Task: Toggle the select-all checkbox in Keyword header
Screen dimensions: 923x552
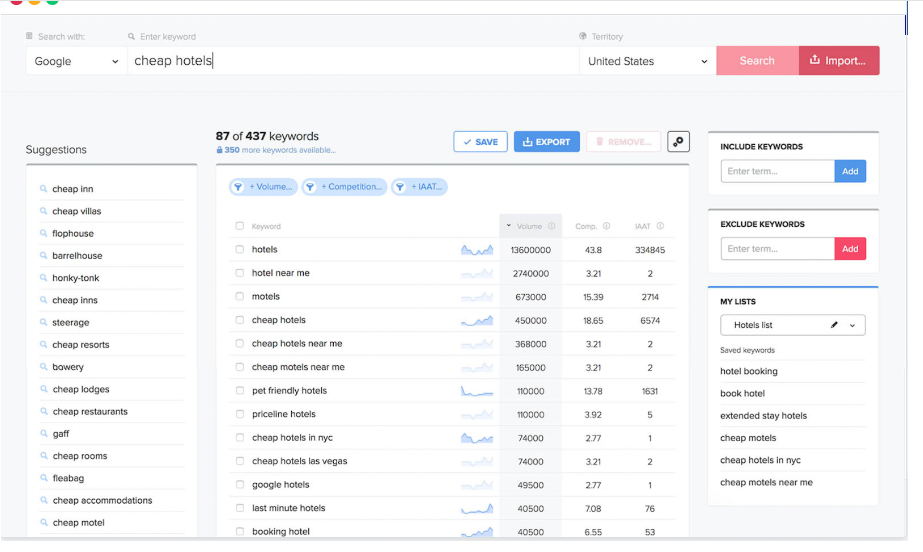Action: coord(240,226)
